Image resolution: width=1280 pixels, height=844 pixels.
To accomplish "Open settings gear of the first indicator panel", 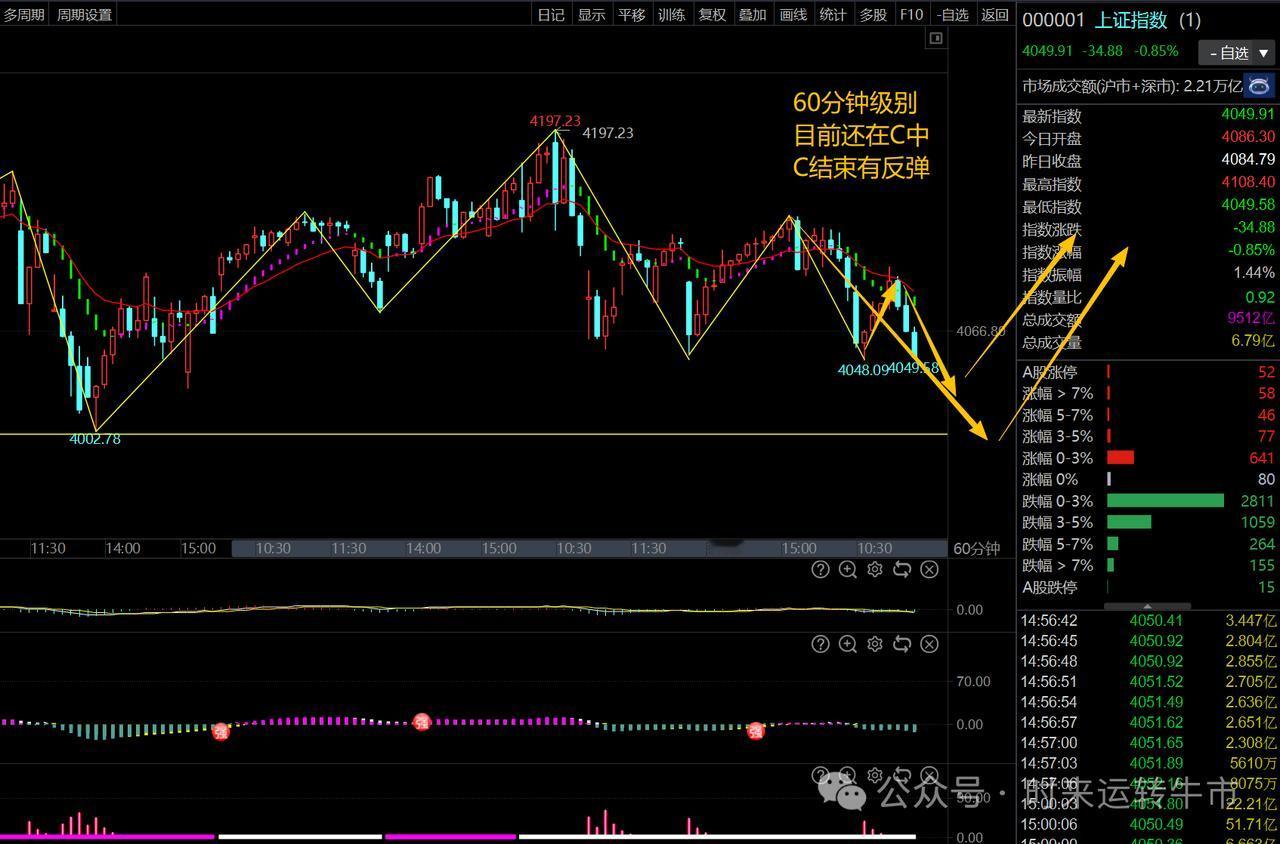I will 875,570.
